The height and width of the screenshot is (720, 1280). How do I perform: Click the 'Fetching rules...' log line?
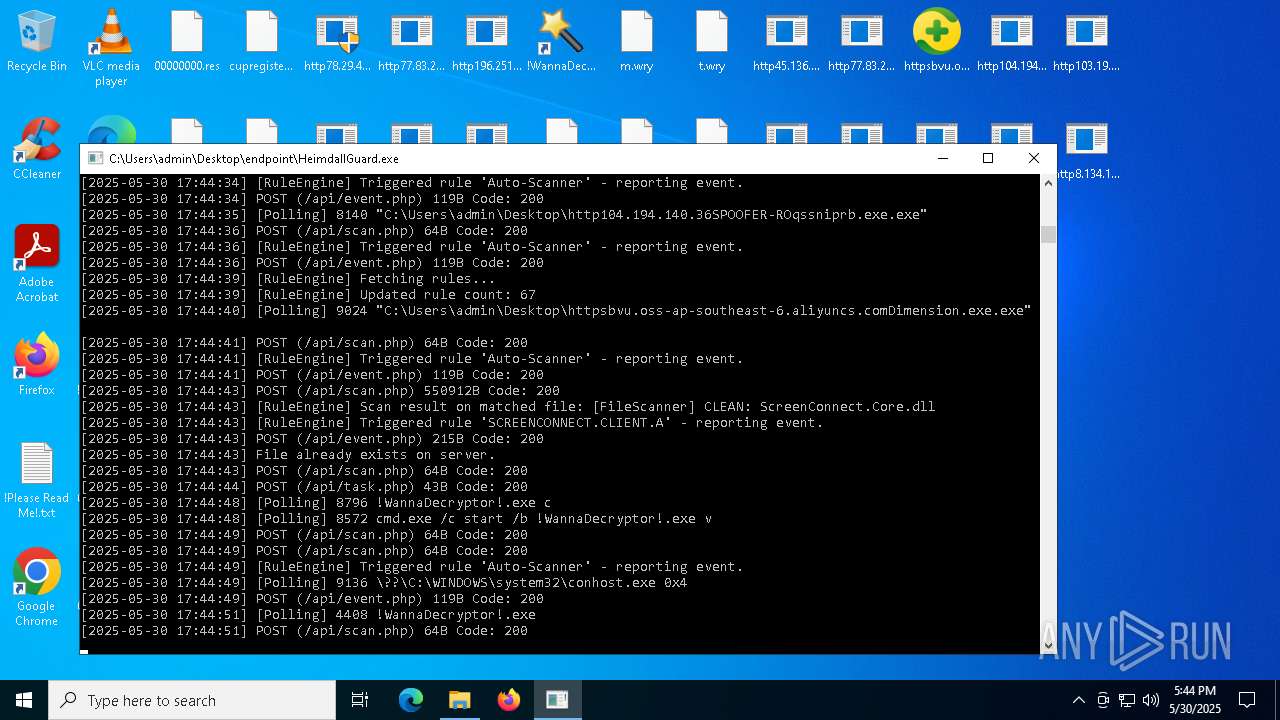(288, 279)
